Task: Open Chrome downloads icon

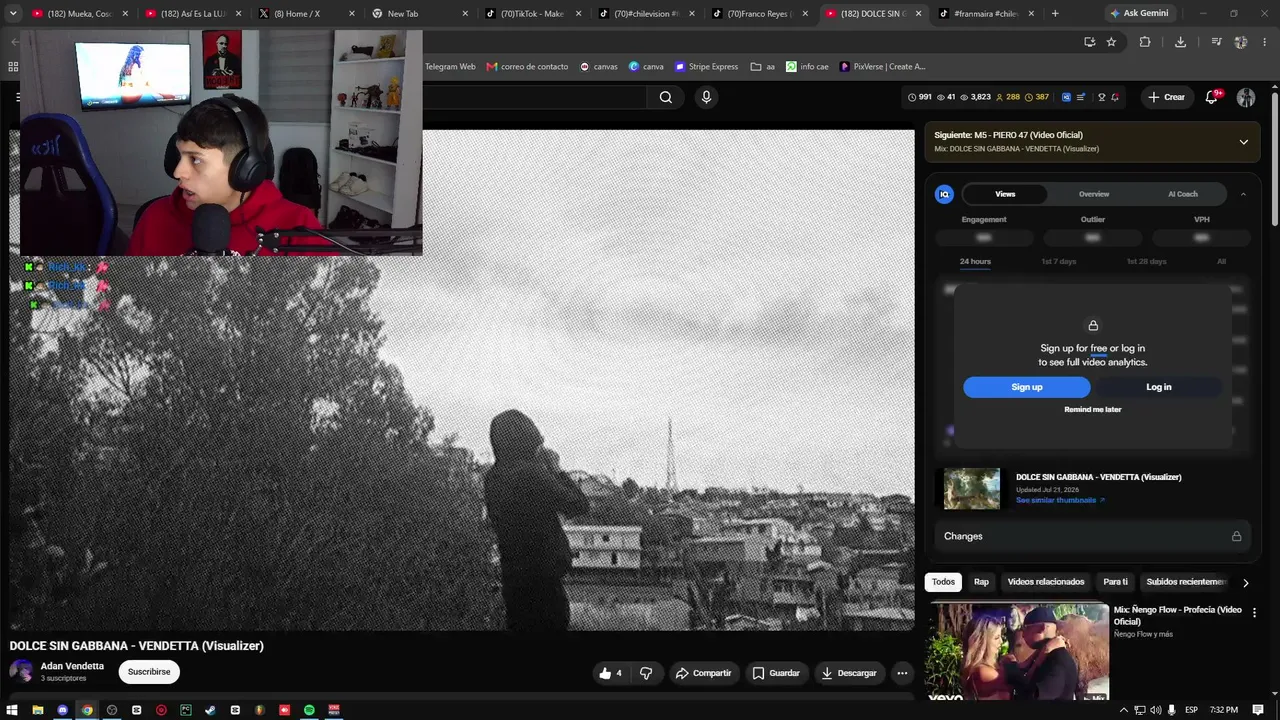Action: click(x=1180, y=42)
